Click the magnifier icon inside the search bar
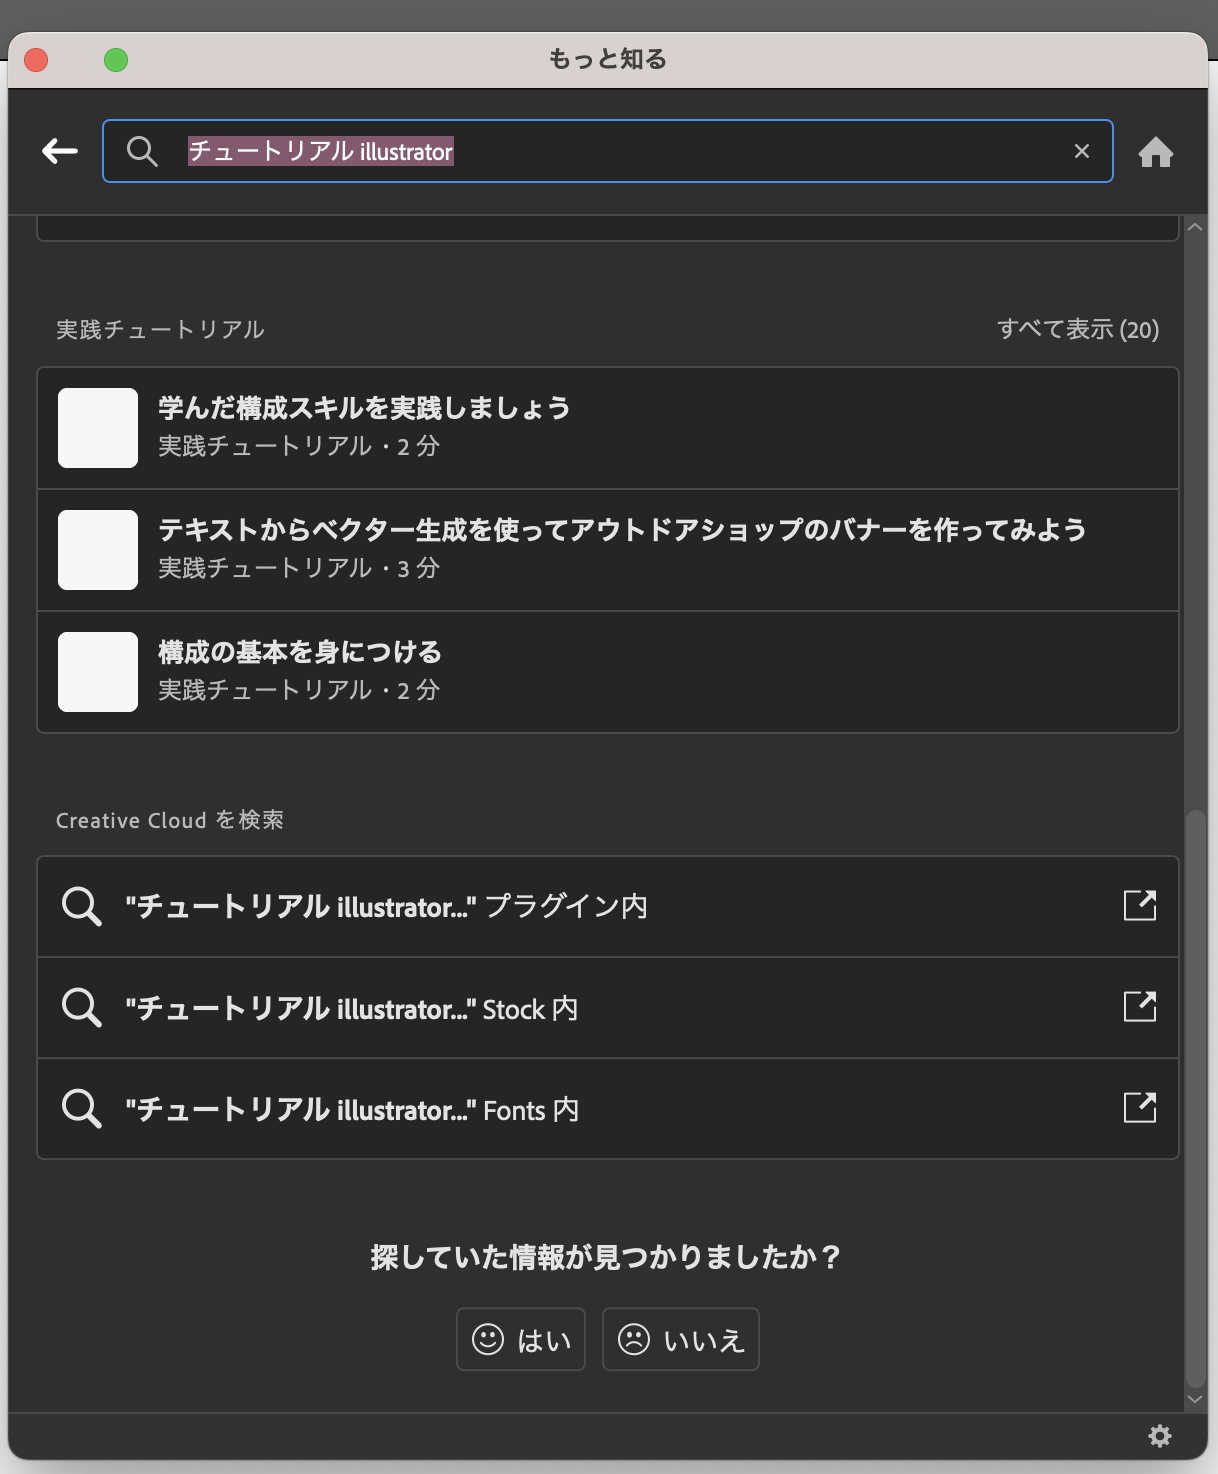Image resolution: width=1218 pixels, height=1474 pixels. pos(142,151)
